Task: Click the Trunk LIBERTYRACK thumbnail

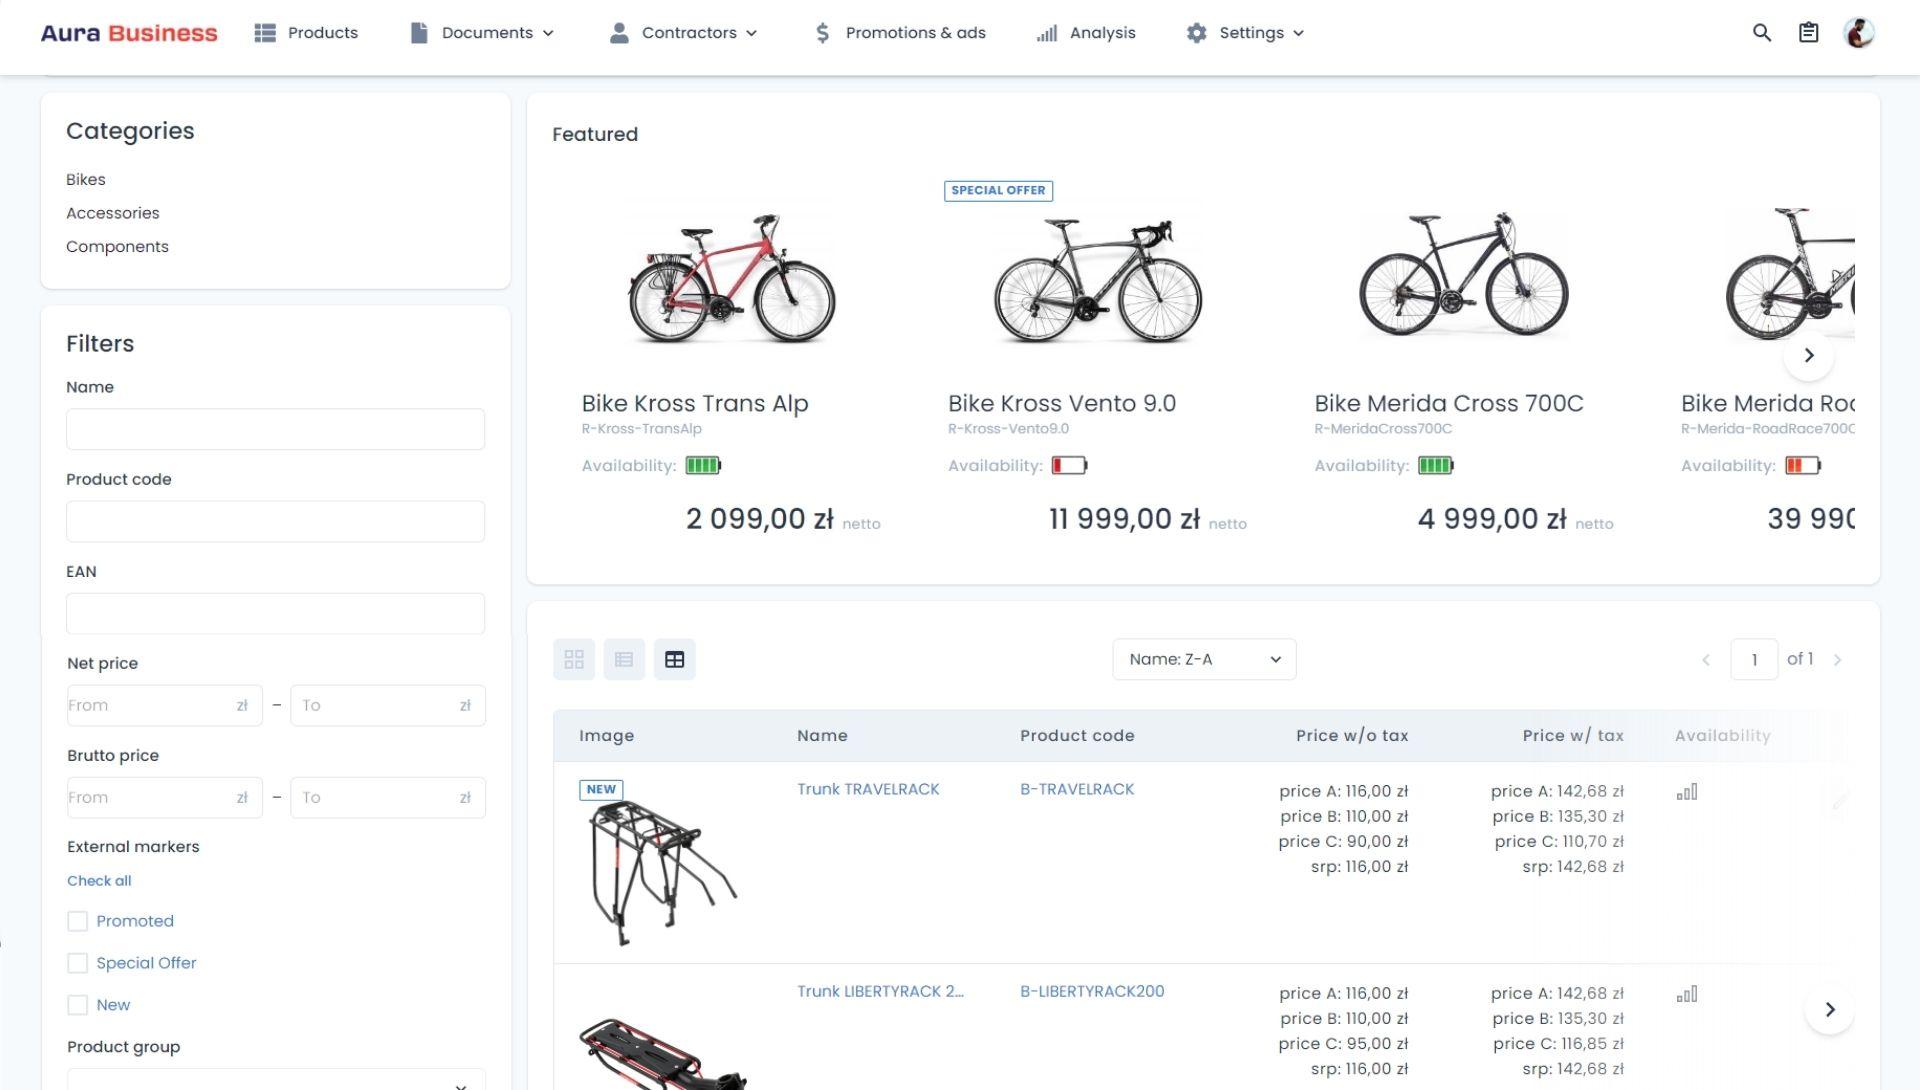Action: [662, 1053]
